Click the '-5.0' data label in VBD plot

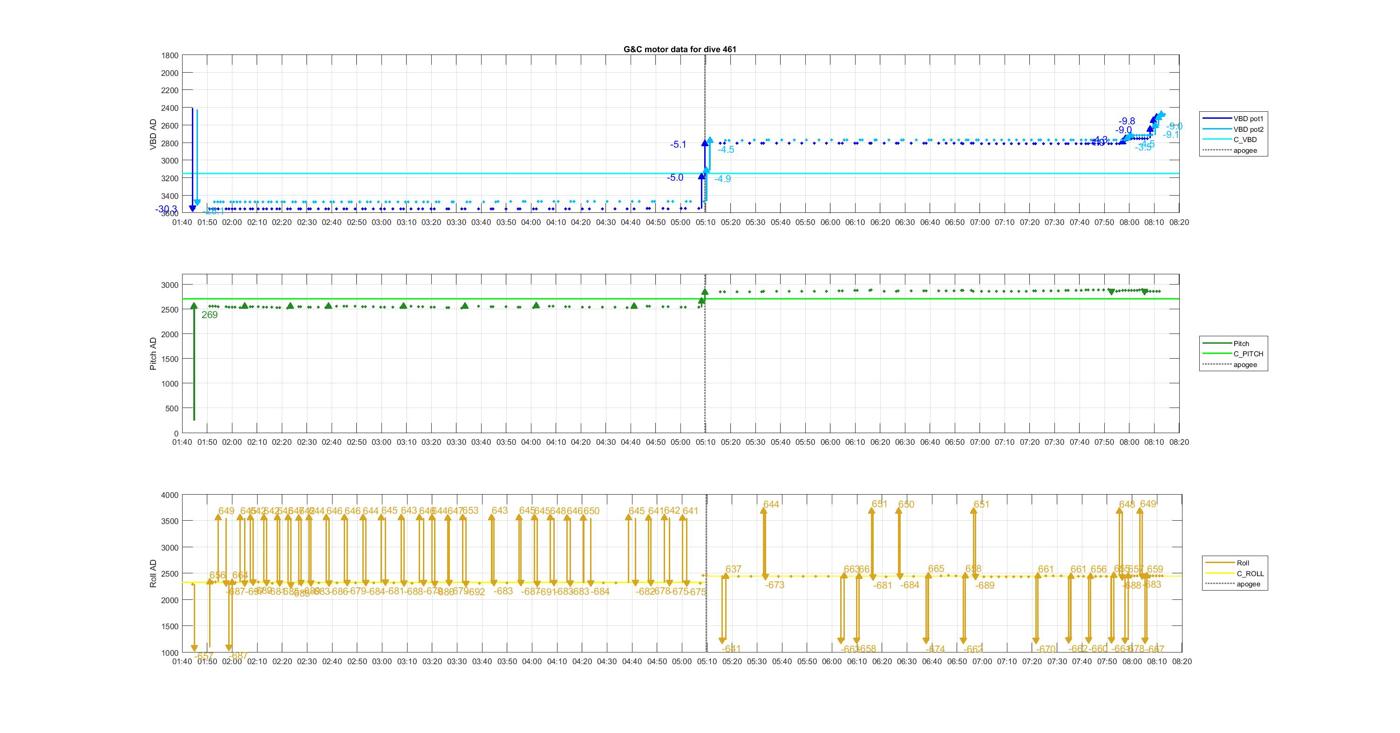[x=676, y=178]
